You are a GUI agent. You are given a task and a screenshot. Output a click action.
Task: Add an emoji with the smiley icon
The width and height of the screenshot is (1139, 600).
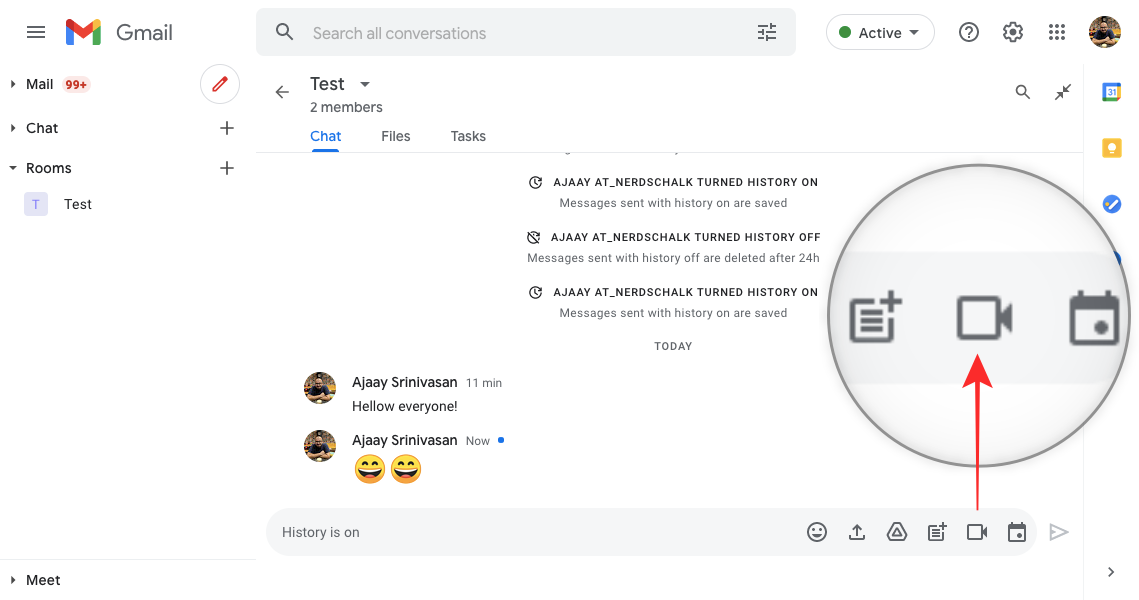coord(817,532)
